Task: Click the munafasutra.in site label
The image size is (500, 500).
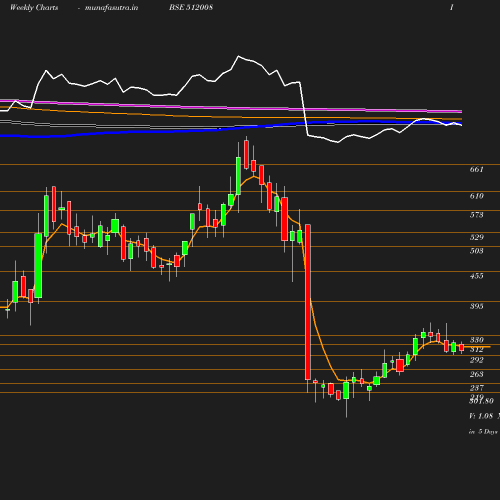Action: point(111,8)
